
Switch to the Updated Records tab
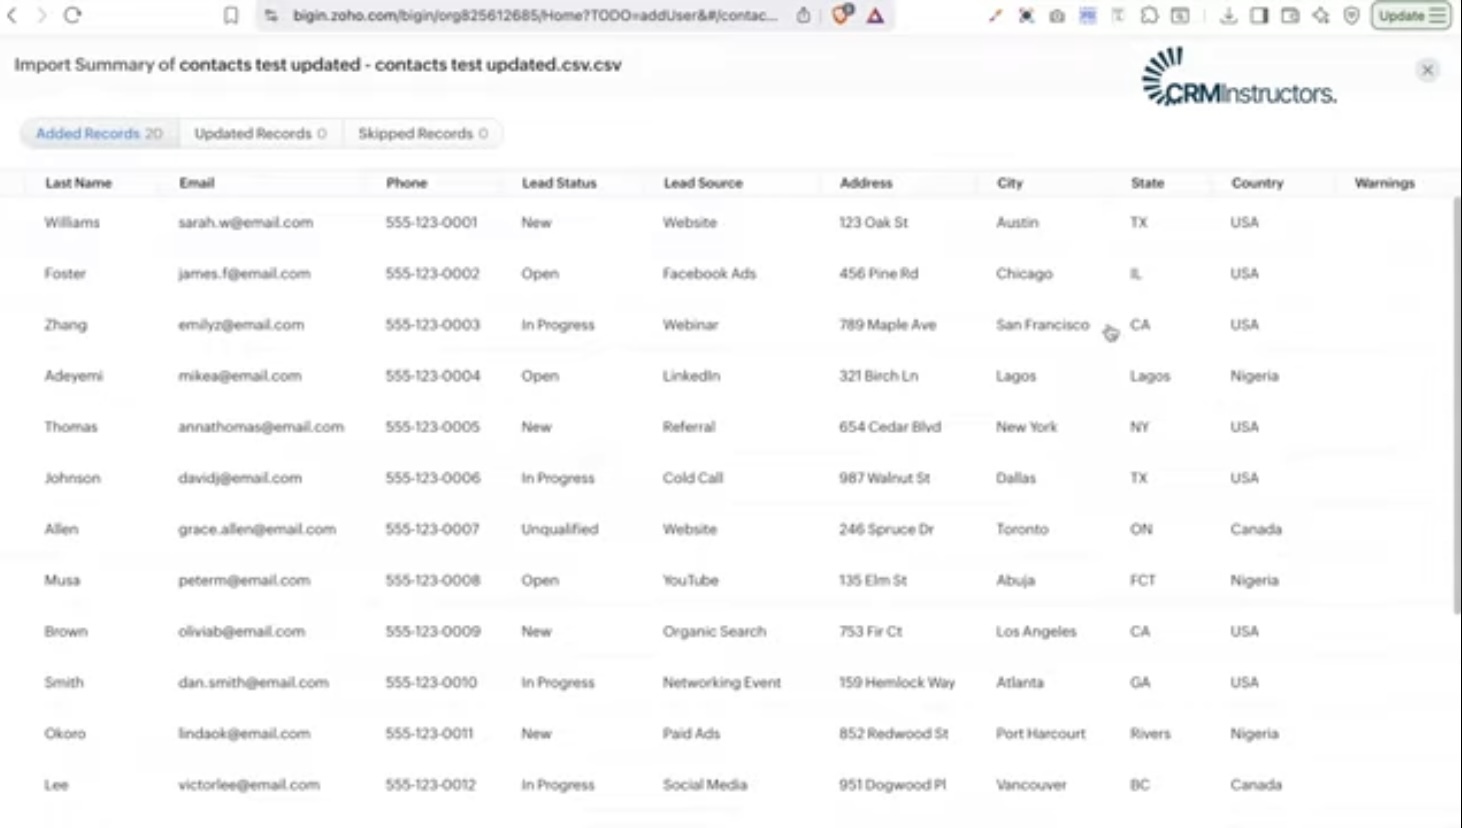tap(260, 133)
